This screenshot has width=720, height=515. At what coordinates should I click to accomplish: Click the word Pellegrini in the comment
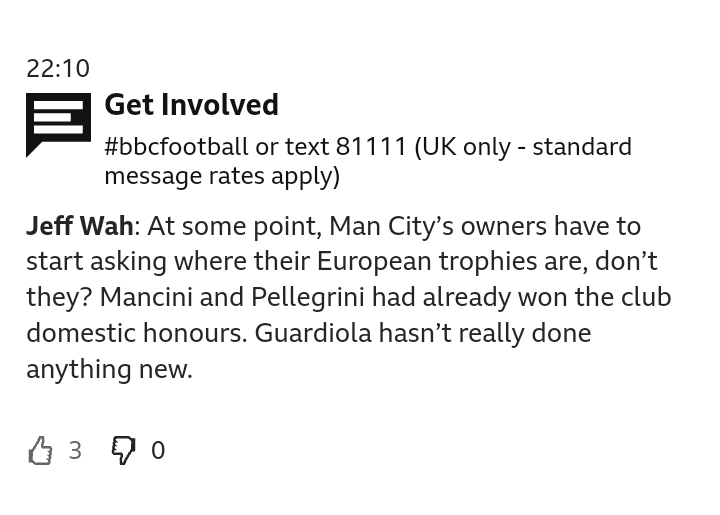pyautogui.click(x=308, y=298)
